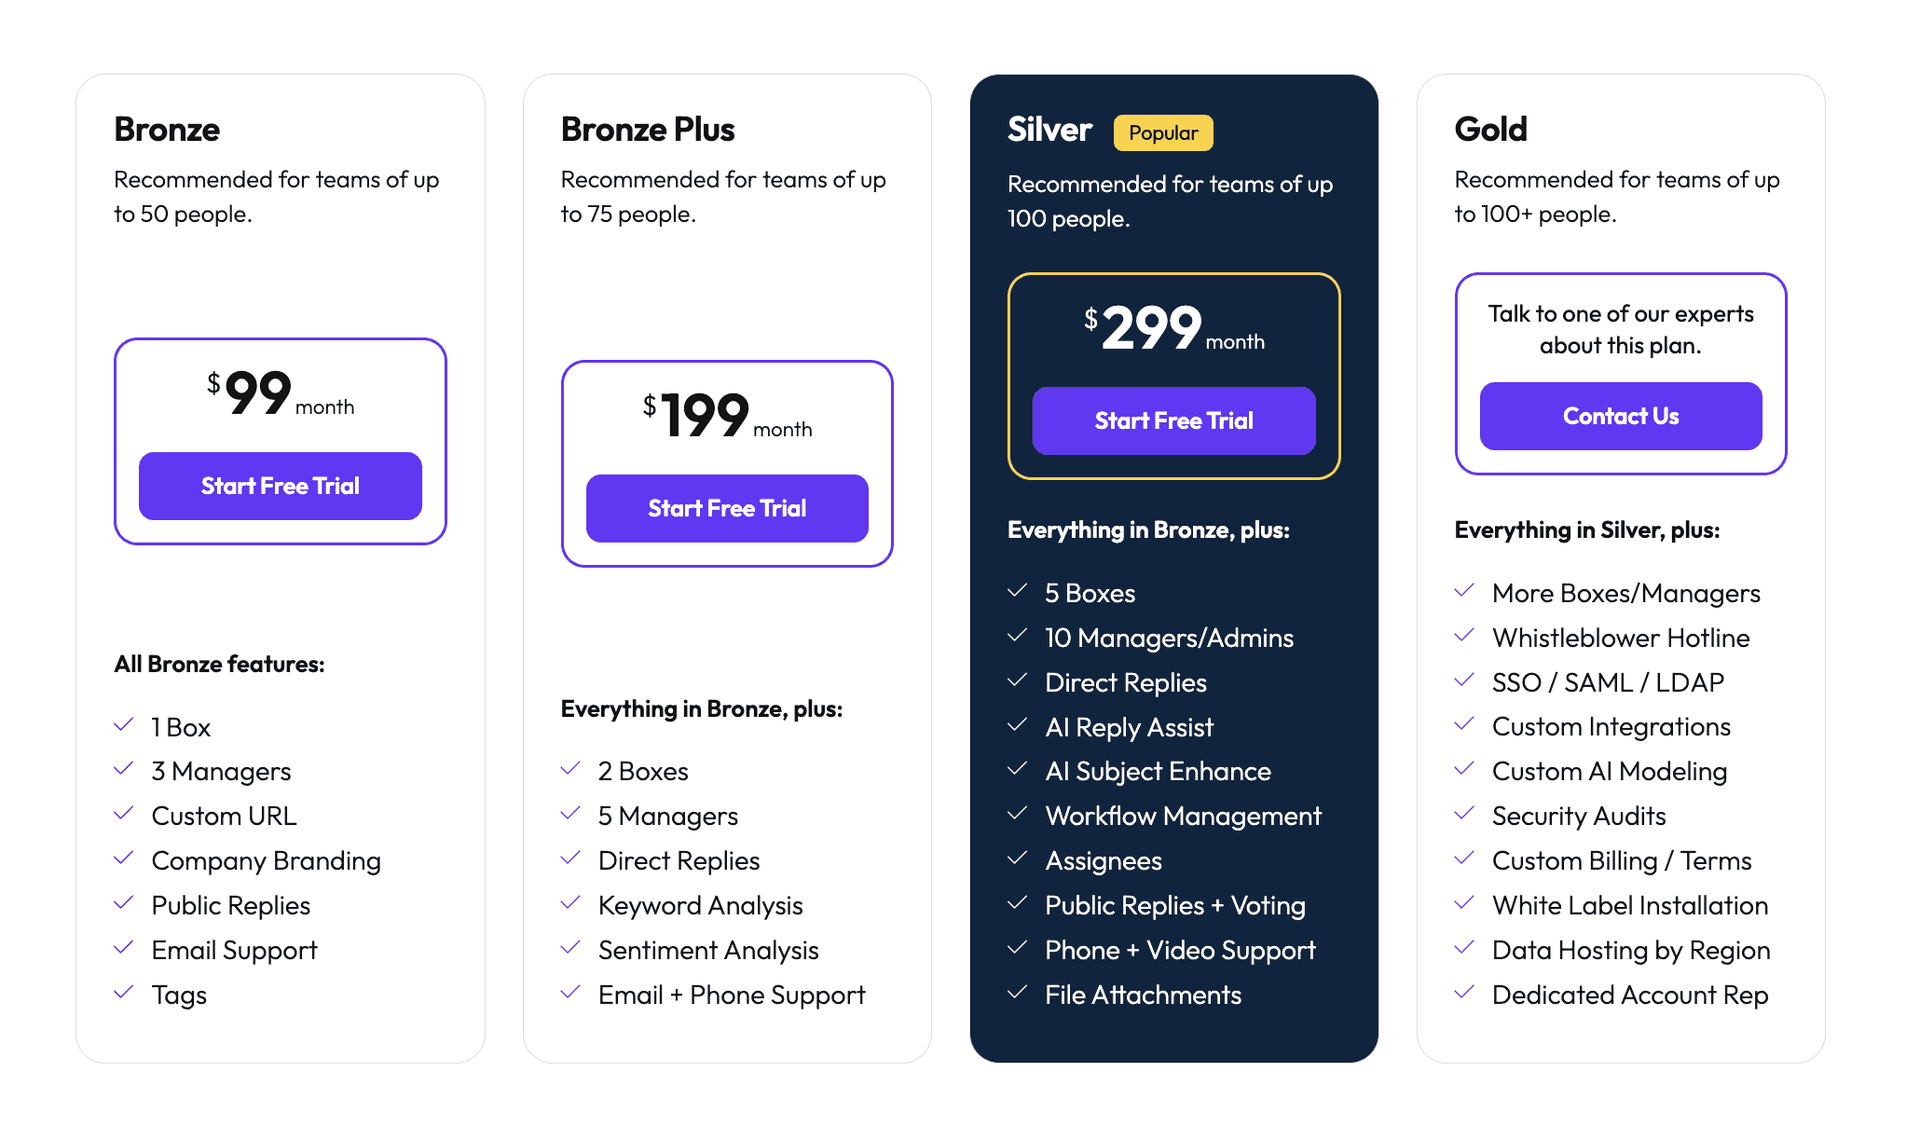
Task: Select the Bronze plan title
Action: (x=166, y=128)
